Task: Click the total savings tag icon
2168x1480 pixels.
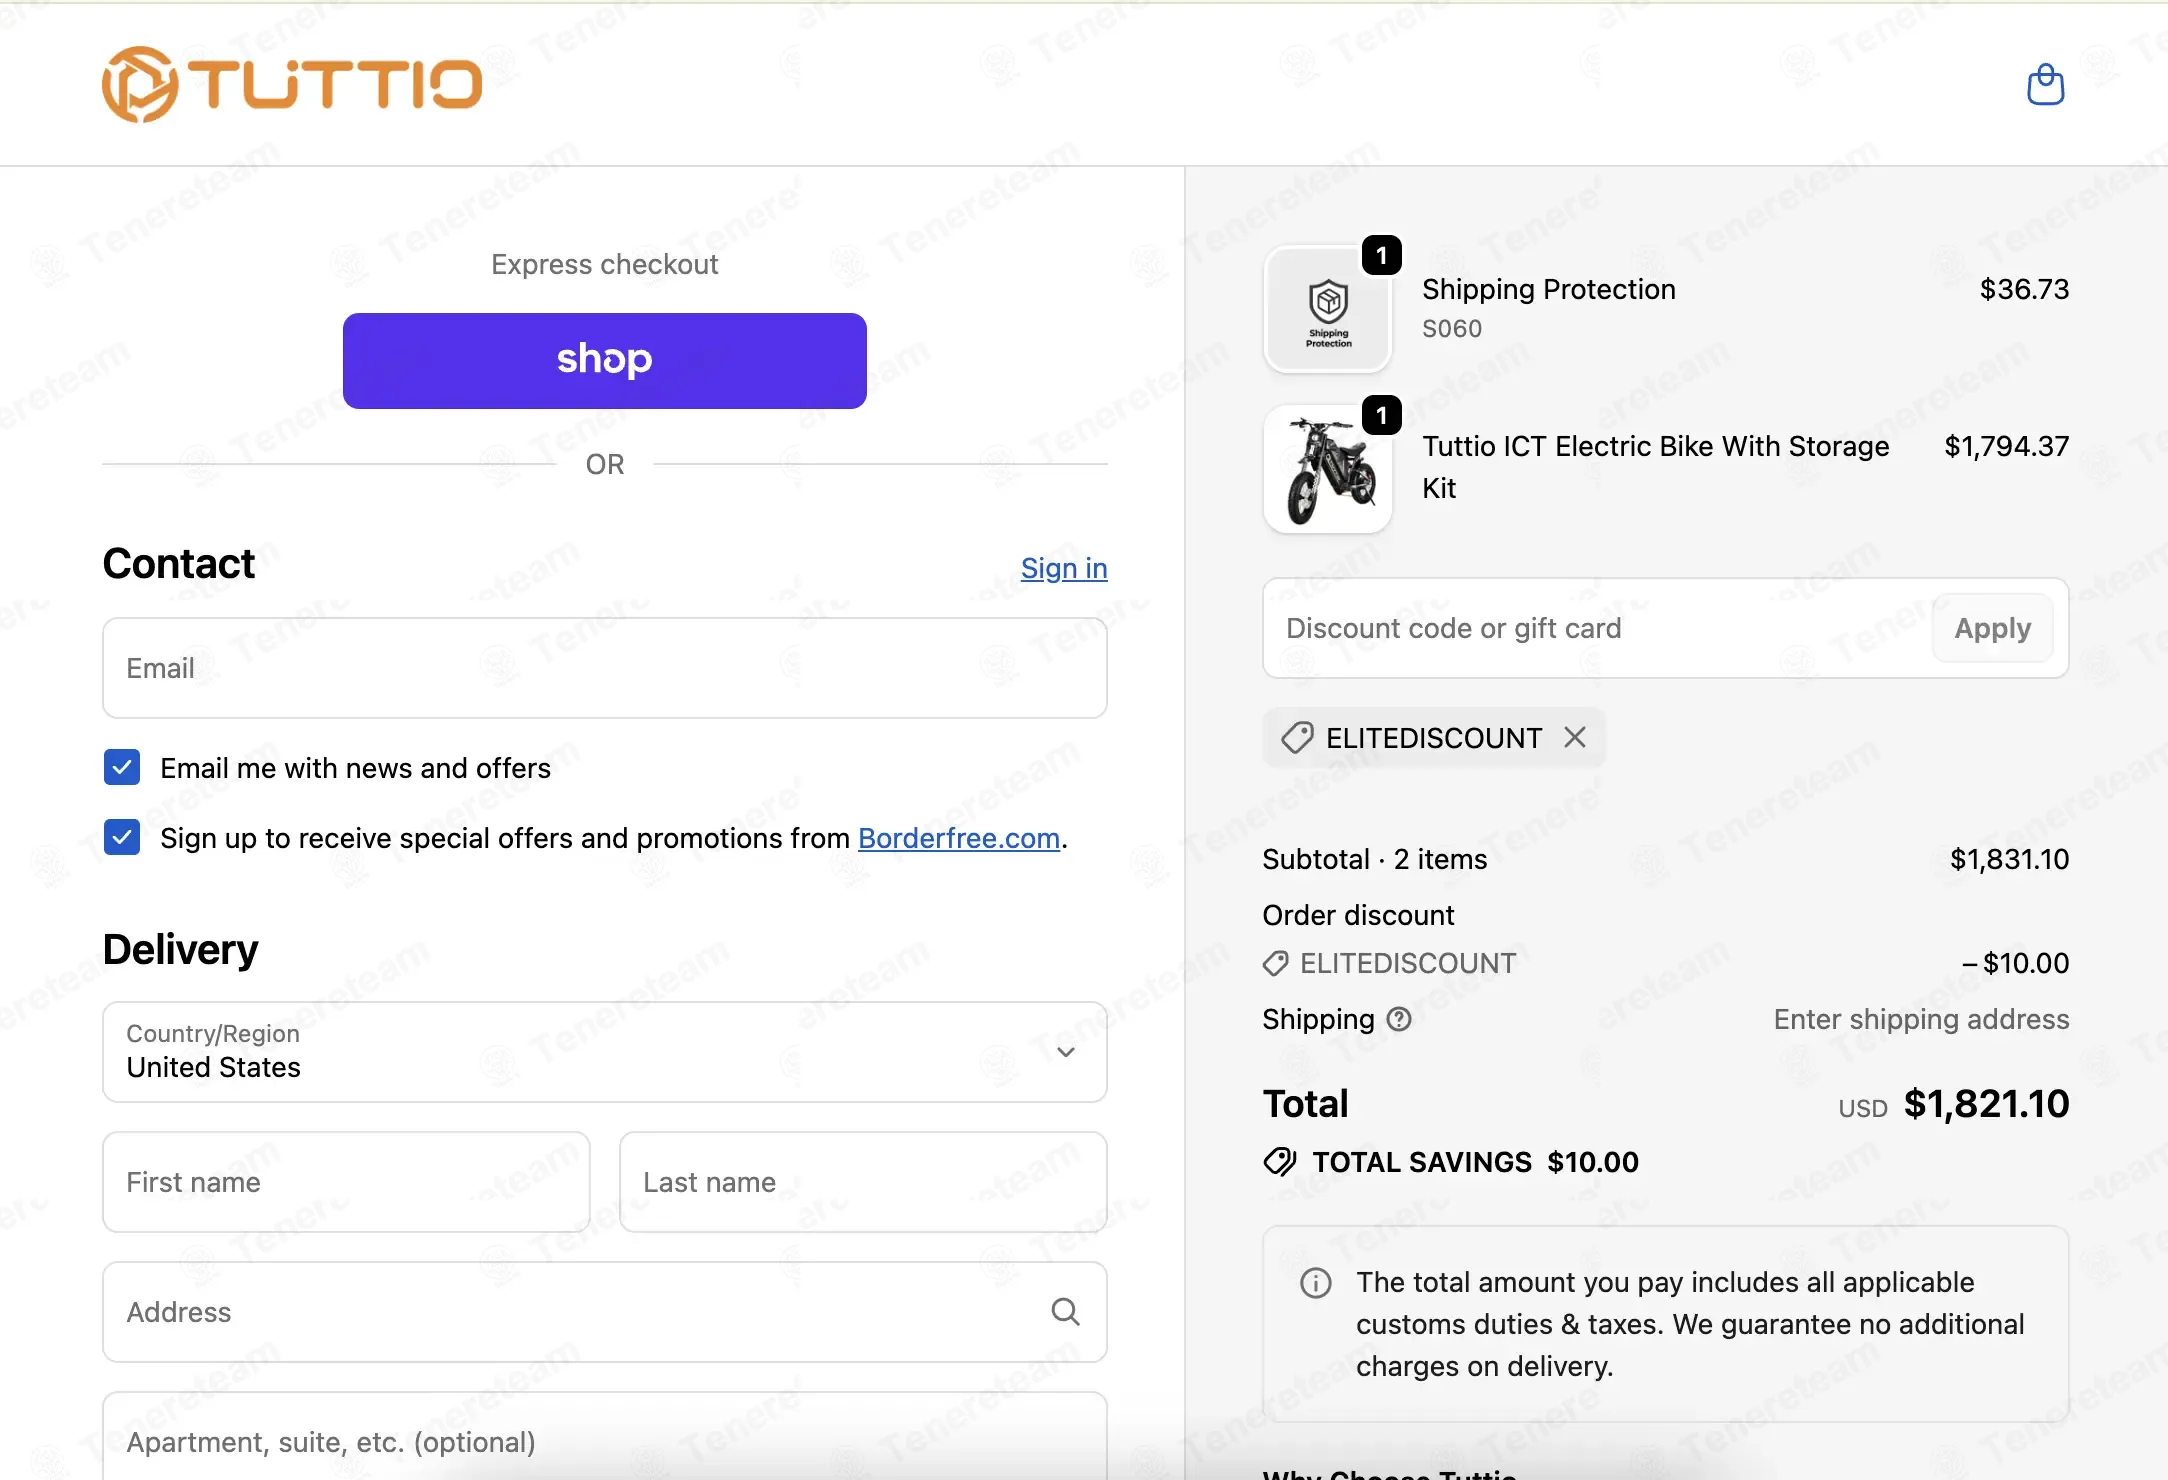Action: (1280, 1162)
